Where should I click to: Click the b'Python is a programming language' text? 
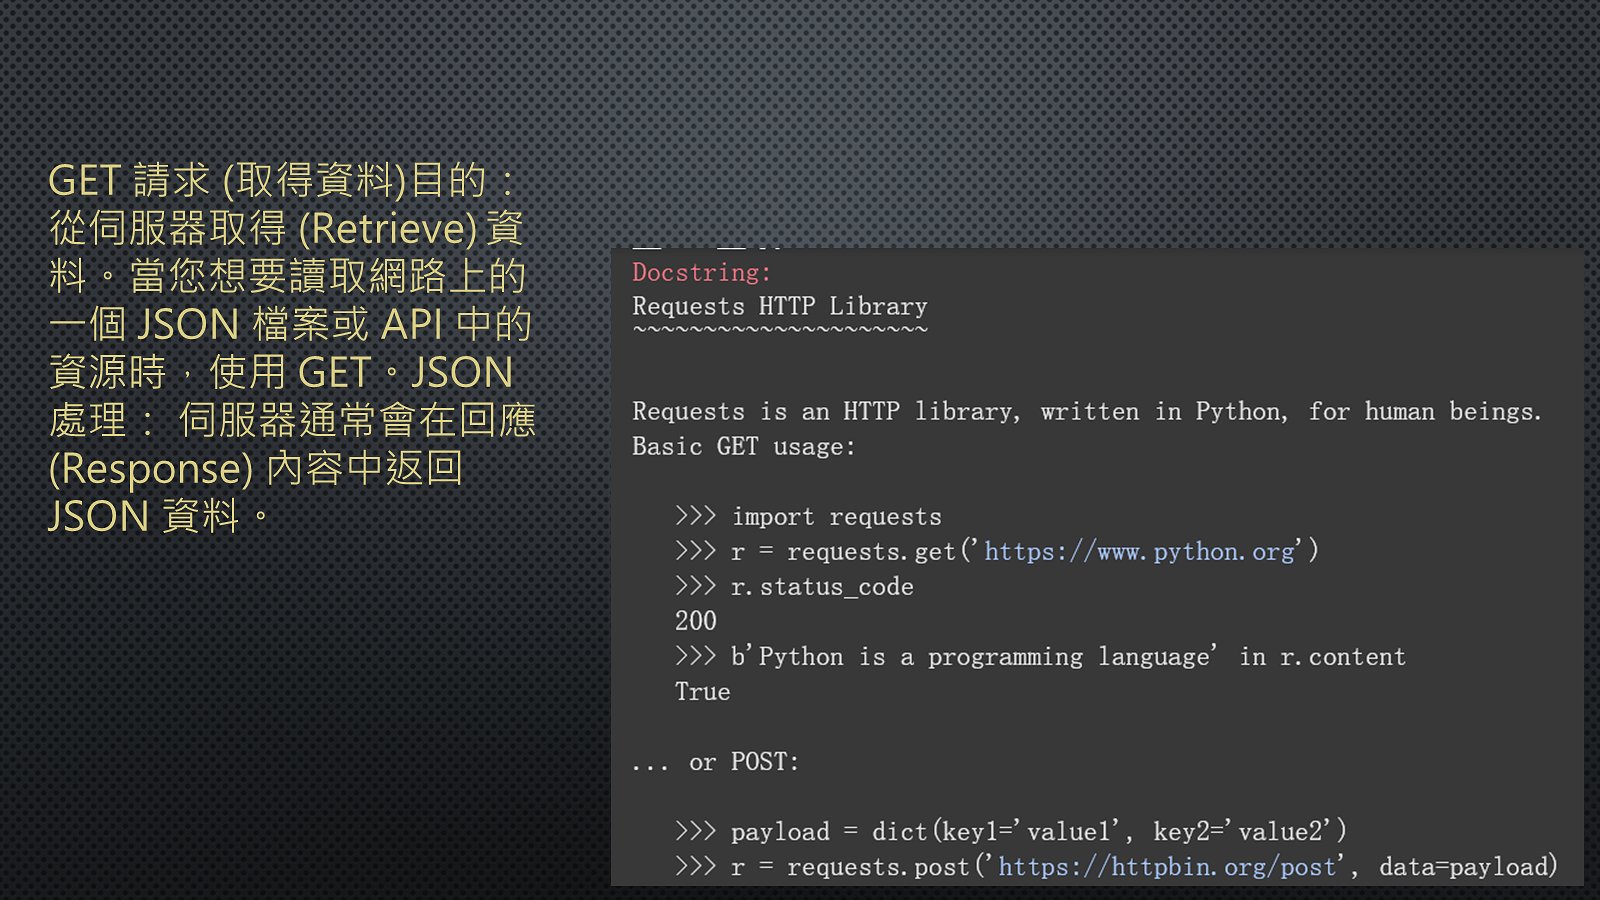973,657
